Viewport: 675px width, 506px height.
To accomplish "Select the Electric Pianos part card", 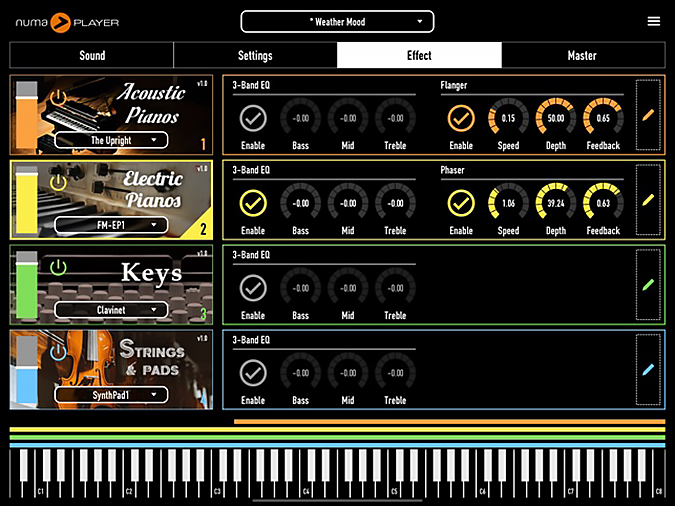I will 111,200.
